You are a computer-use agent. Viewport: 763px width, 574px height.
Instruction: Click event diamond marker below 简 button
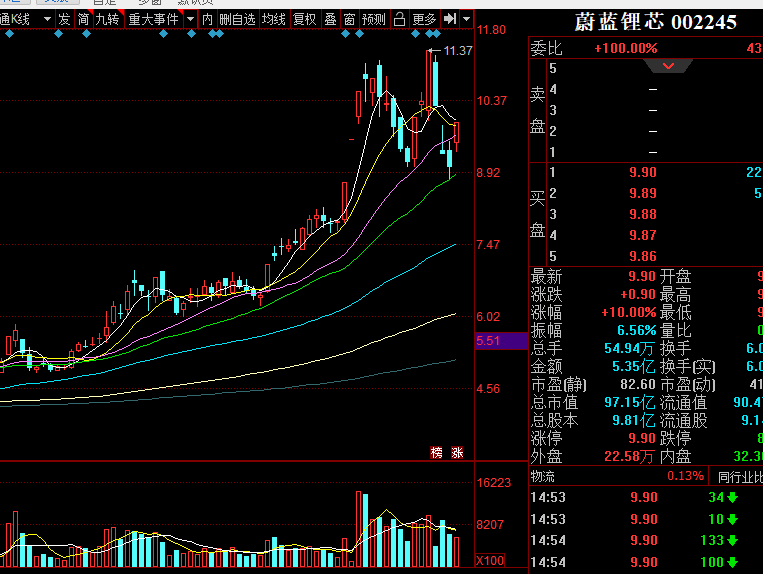86,34
